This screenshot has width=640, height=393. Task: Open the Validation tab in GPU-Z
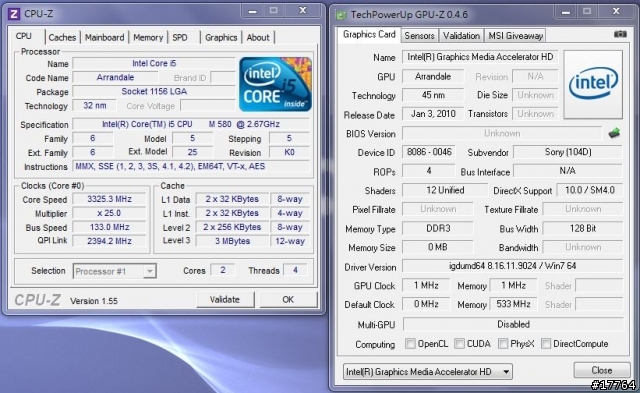[461, 36]
